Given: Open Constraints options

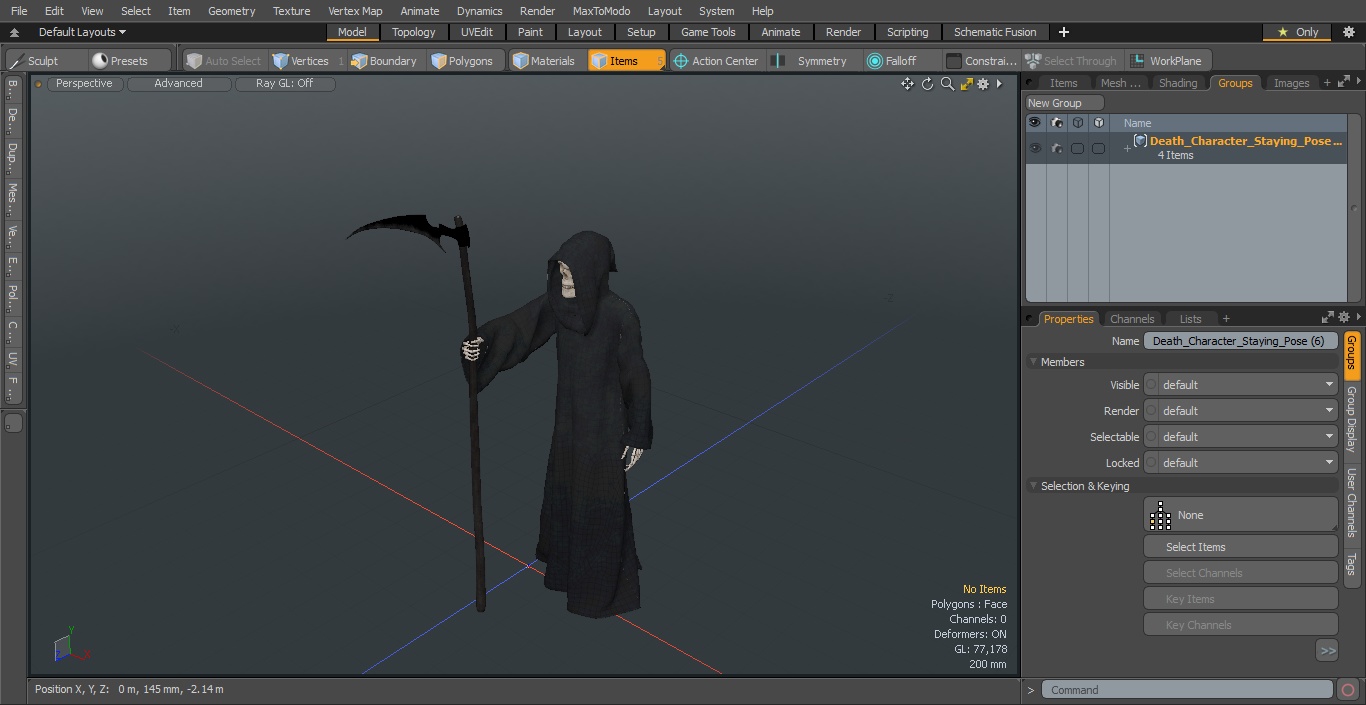Looking at the screenshot, I should click(982, 61).
